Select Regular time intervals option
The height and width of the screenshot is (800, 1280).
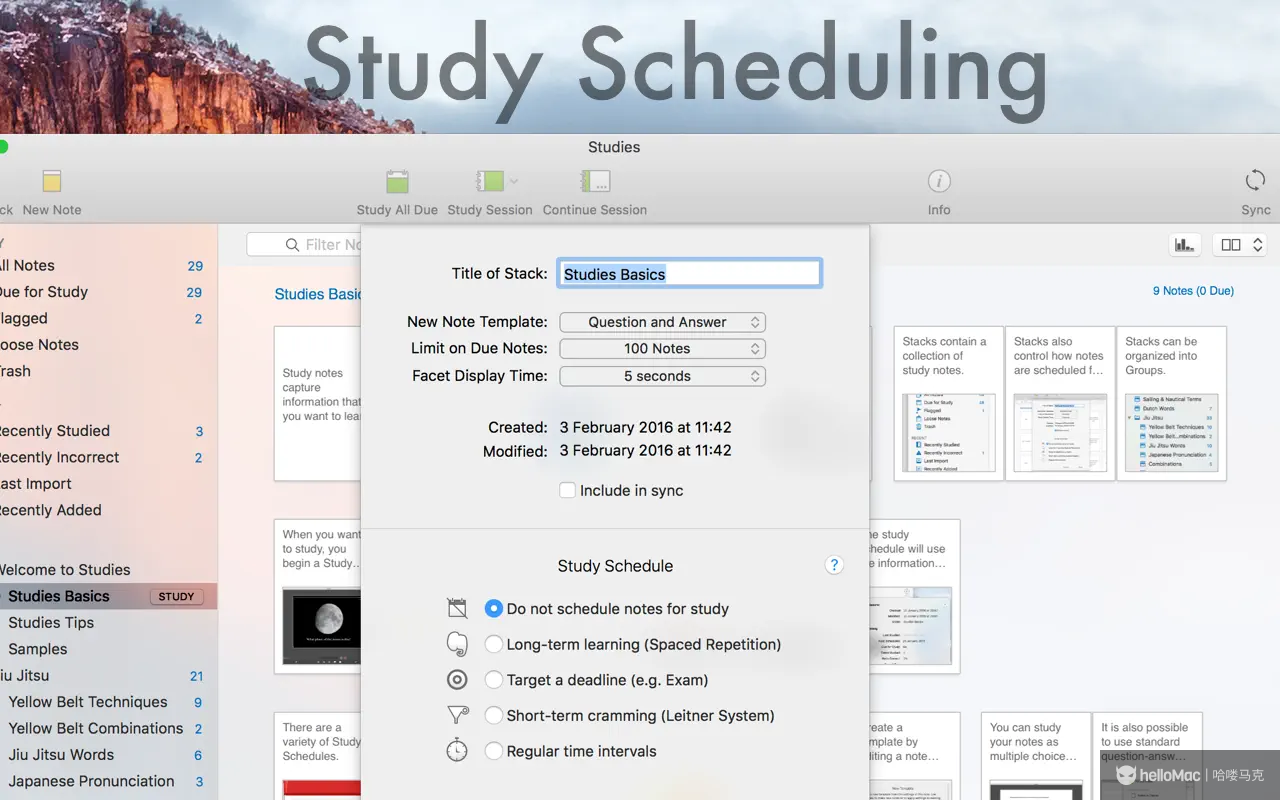(493, 751)
